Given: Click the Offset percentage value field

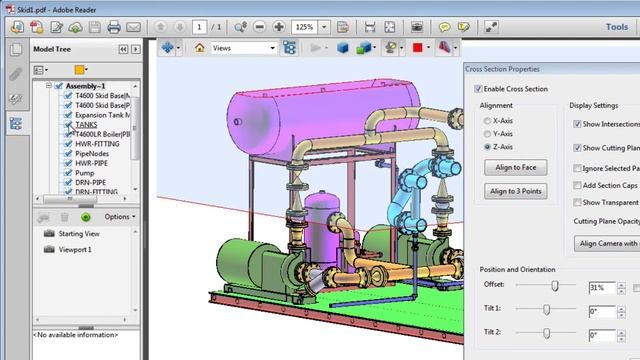Looking at the screenshot, I should pyautogui.click(x=602, y=288).
